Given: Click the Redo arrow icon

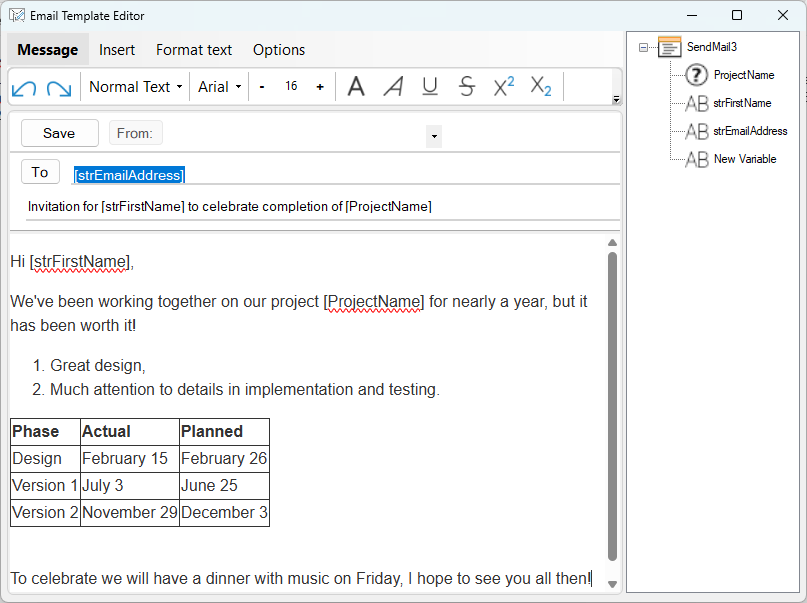Looking at the screenshot, I should click(58, 87).
